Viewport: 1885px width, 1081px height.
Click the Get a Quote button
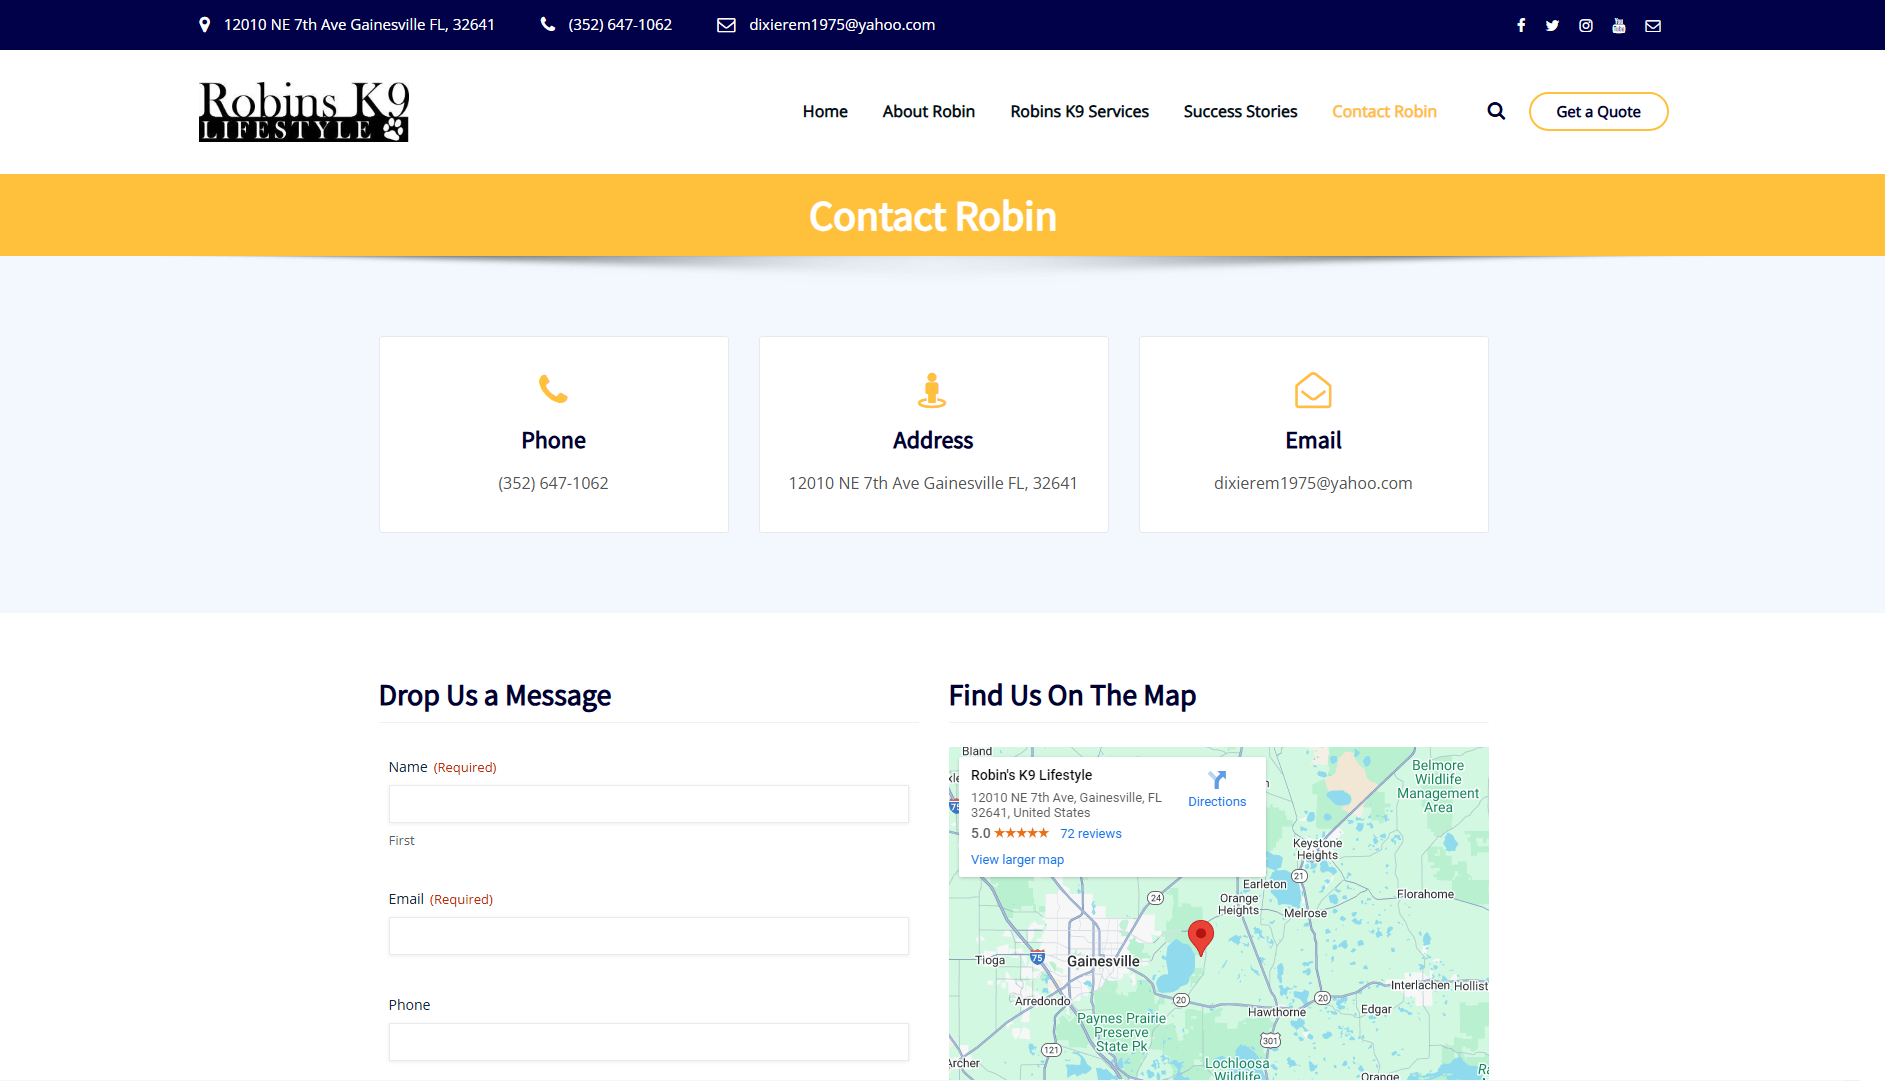1598,111
